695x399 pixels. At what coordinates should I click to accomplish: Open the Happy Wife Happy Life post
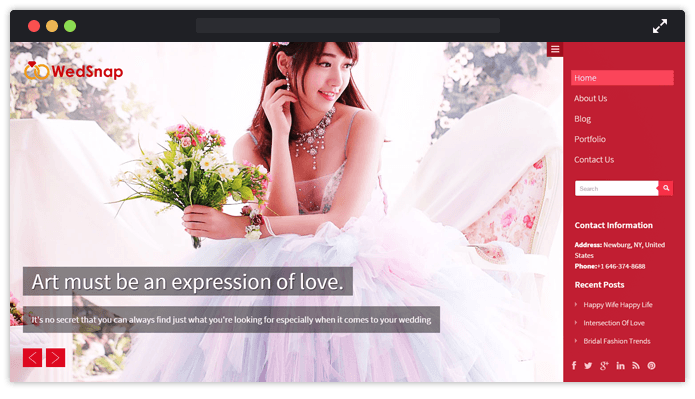click(x=617, y=305)
